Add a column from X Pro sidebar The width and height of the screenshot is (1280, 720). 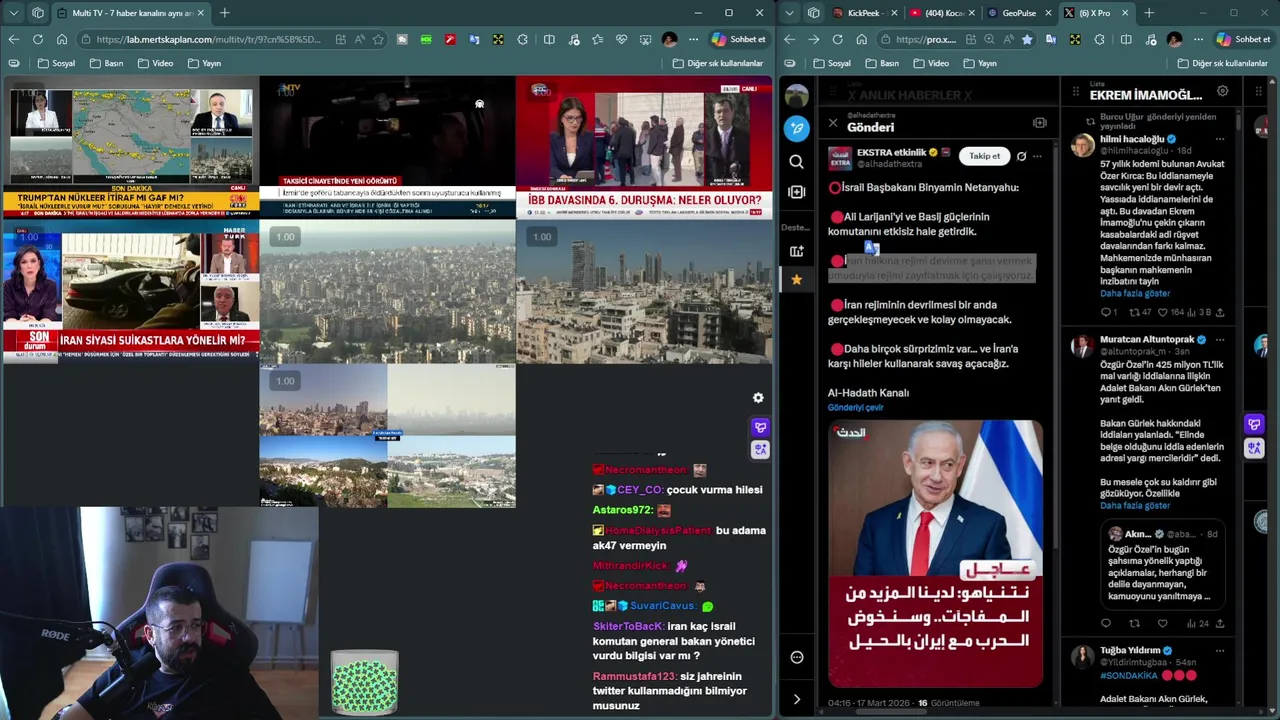point(796,192)
